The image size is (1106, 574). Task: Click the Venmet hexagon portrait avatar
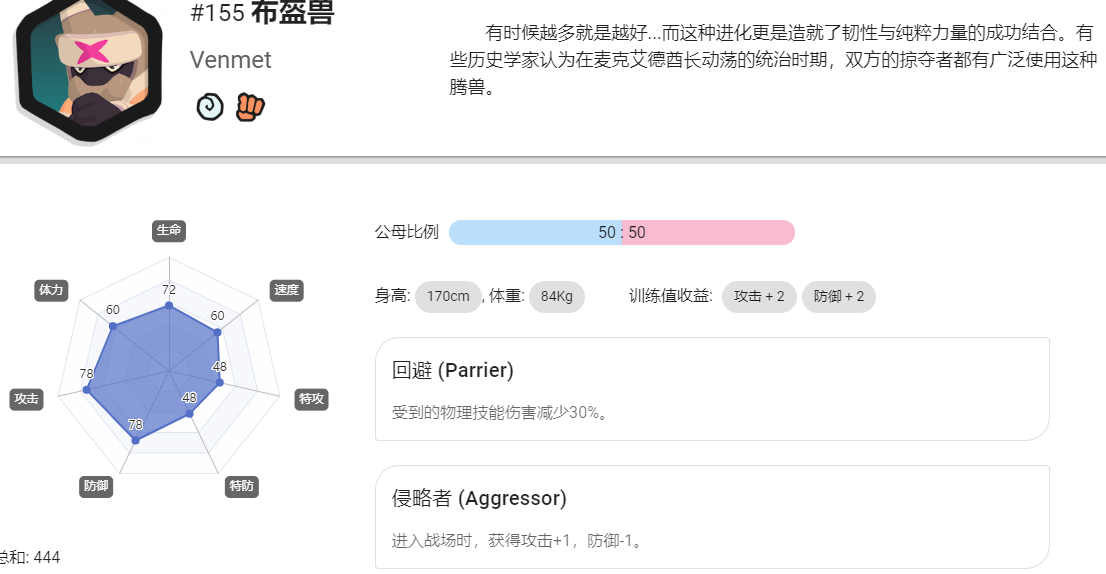tap(89, 69)
